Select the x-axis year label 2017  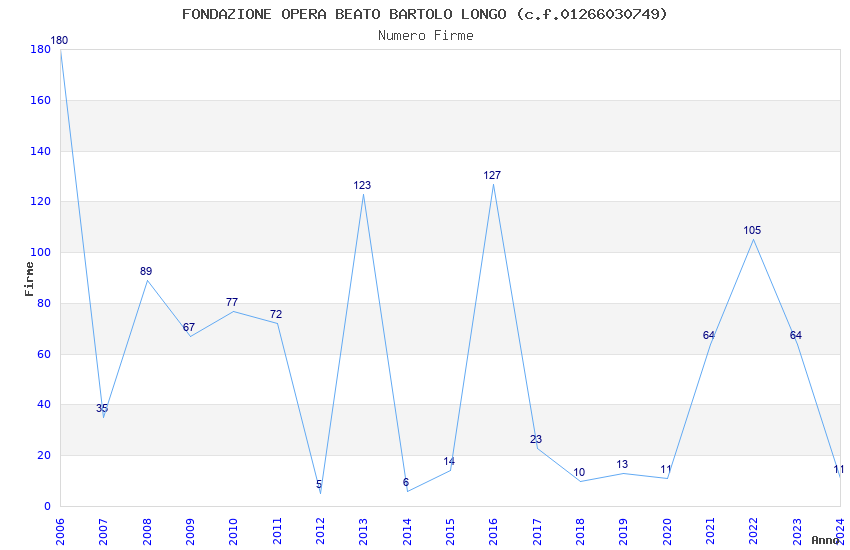pyautogui.click(x=537, y=531)
